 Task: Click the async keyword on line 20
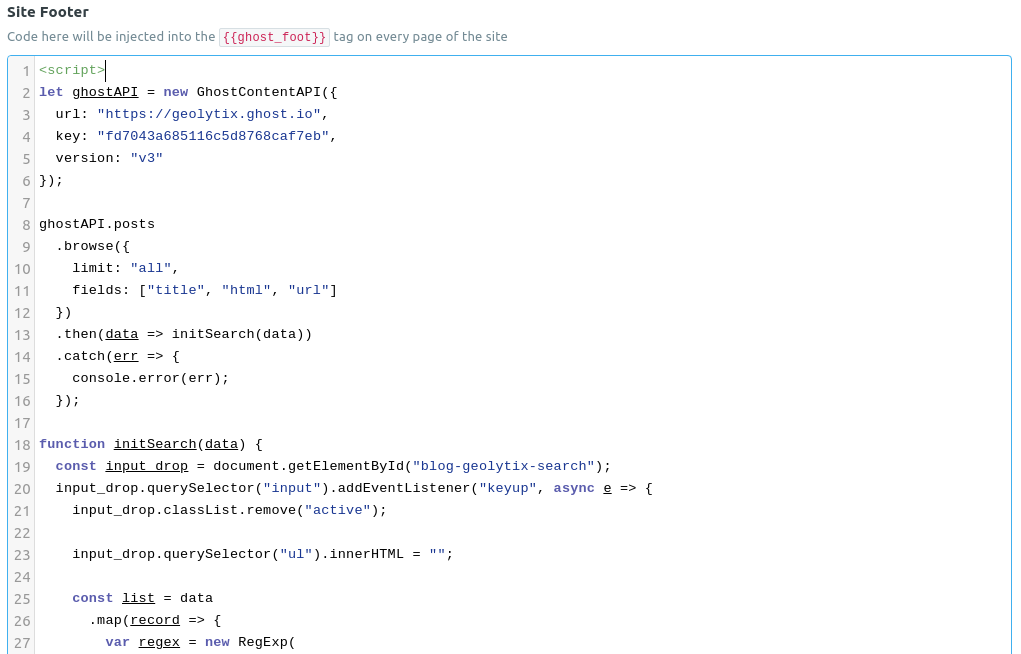574,488
